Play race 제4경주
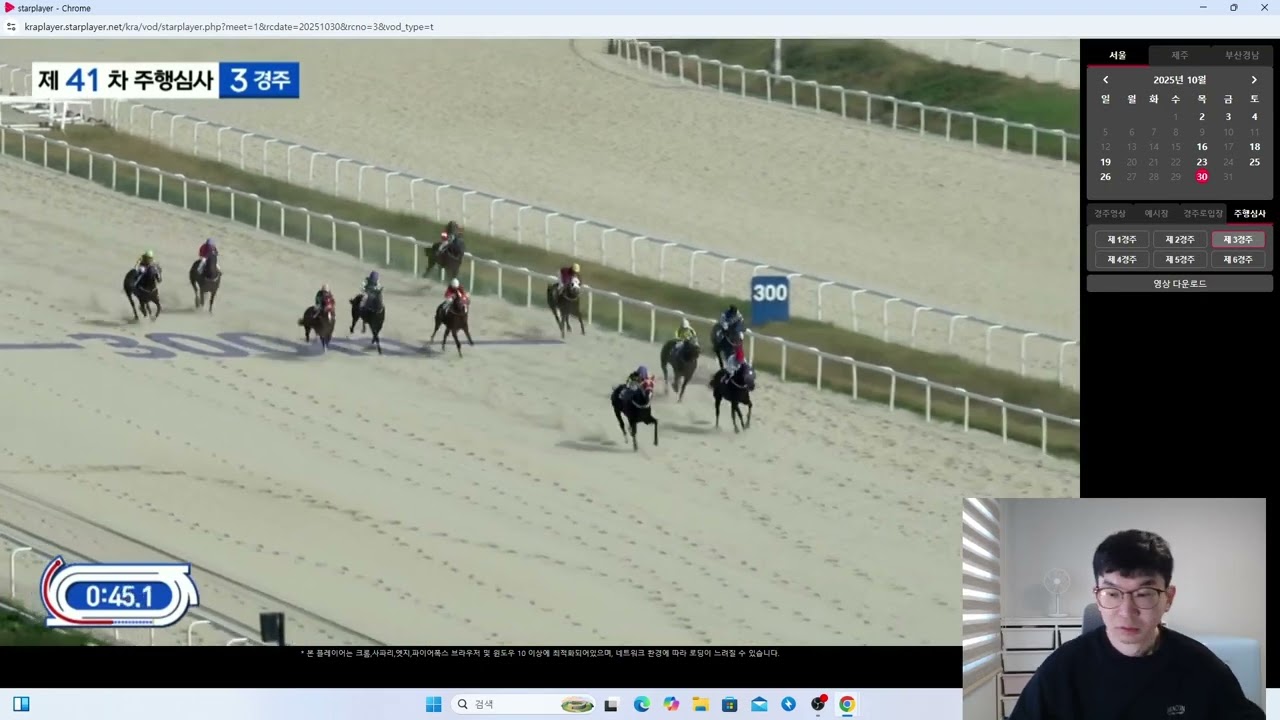1280x720 pixels. [1122, 260]
